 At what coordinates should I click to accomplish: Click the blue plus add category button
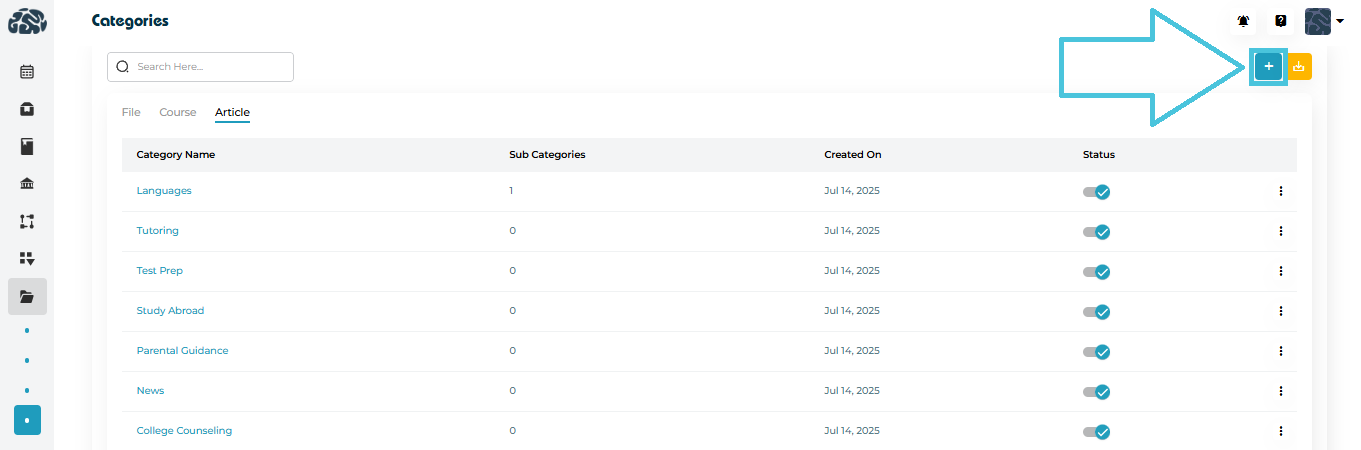1268,67
